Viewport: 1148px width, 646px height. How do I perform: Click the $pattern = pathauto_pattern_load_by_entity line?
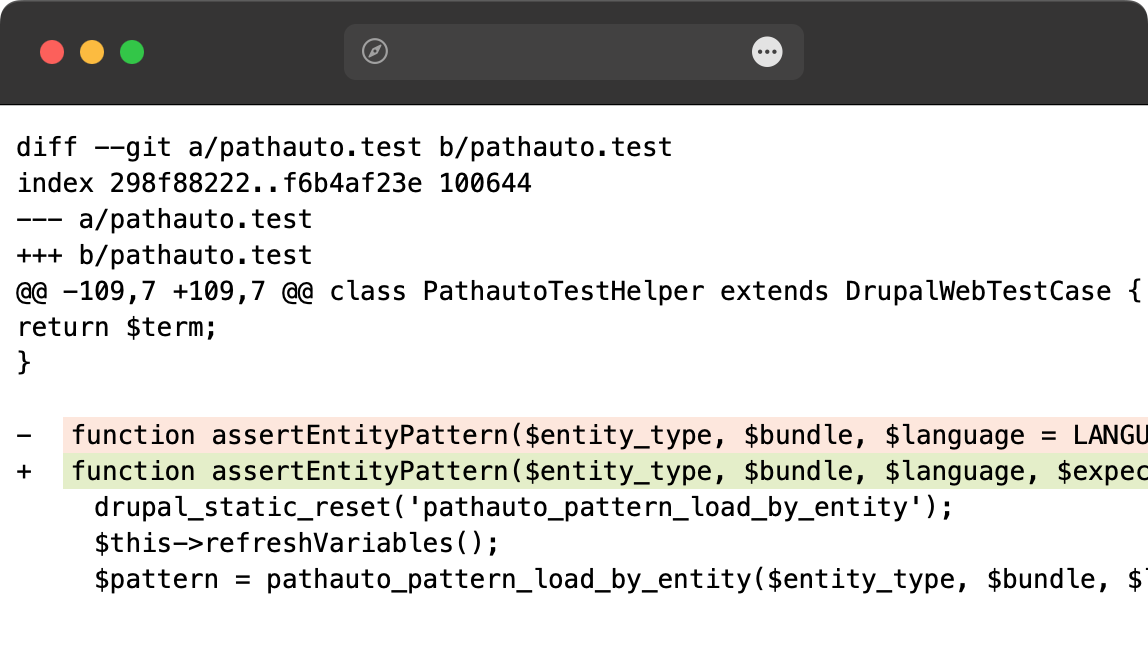(x=621, y=579)
